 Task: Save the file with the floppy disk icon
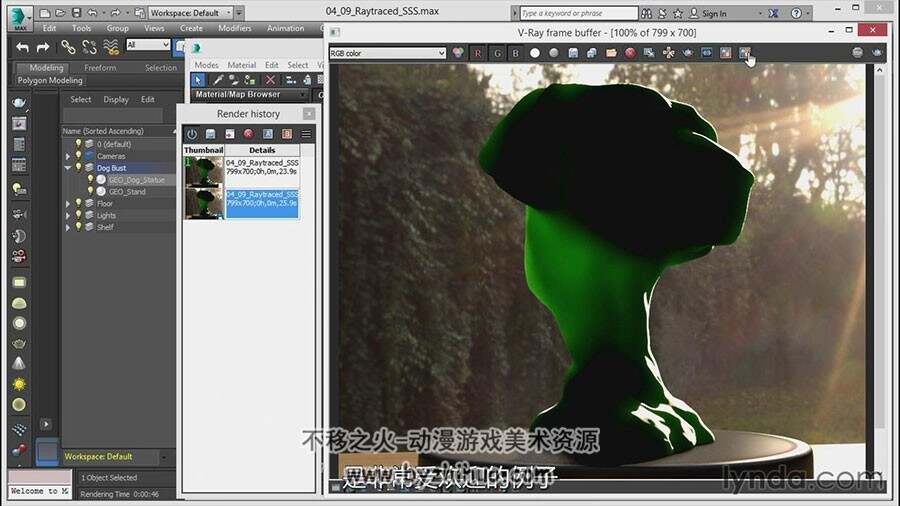click(76, 13)
